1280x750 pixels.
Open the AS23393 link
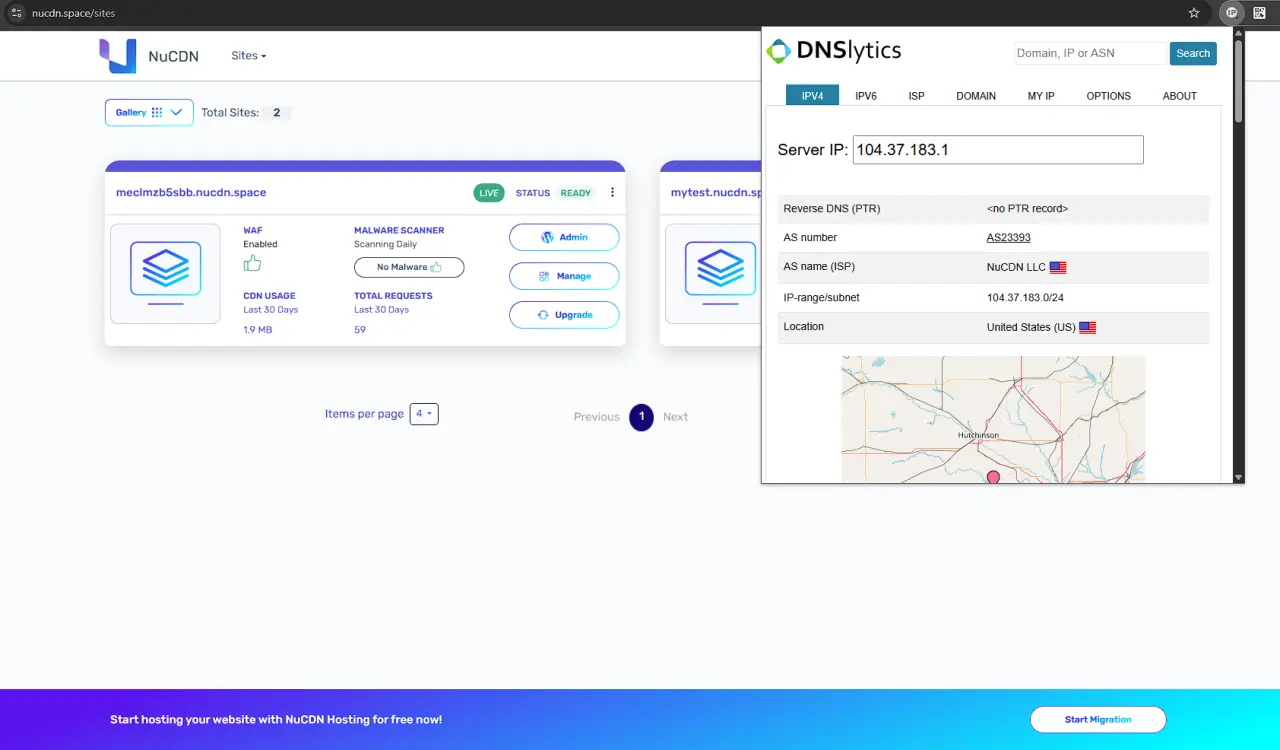[x=1008, y=238]
